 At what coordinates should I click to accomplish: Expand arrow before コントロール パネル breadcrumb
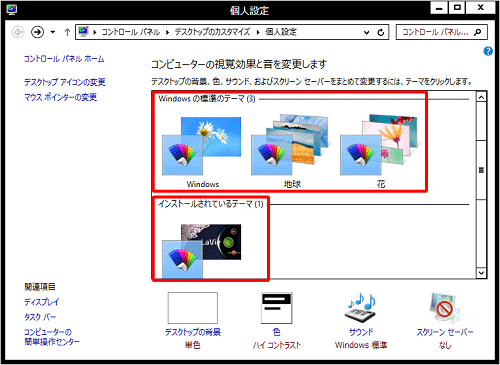coord(95,32)
